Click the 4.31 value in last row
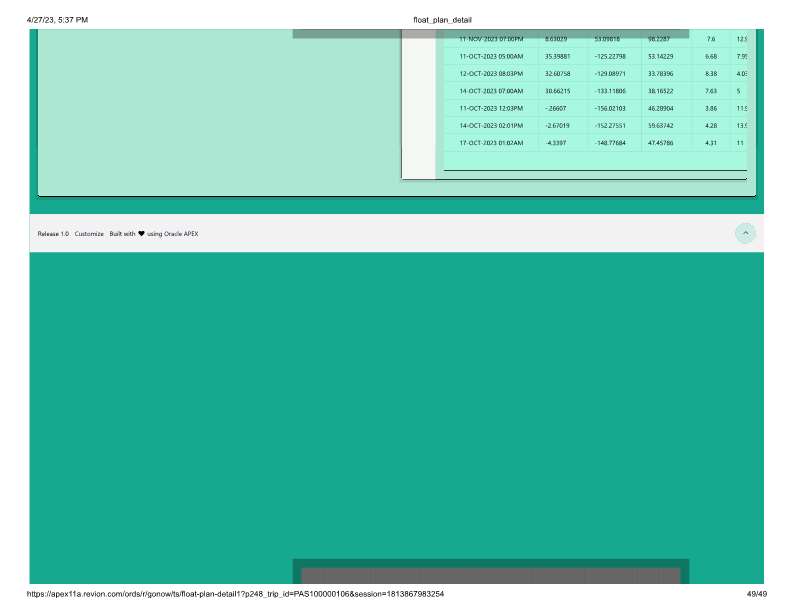Viewport: 793px width, 613px height. pyautogui.click(x=711, y=143)
